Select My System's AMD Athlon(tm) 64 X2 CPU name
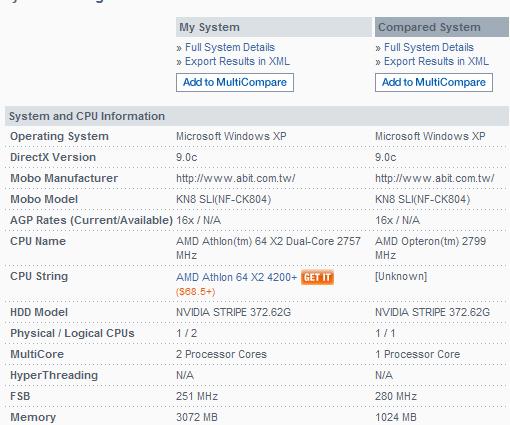 pyautogui.click(x=268, y=248)
